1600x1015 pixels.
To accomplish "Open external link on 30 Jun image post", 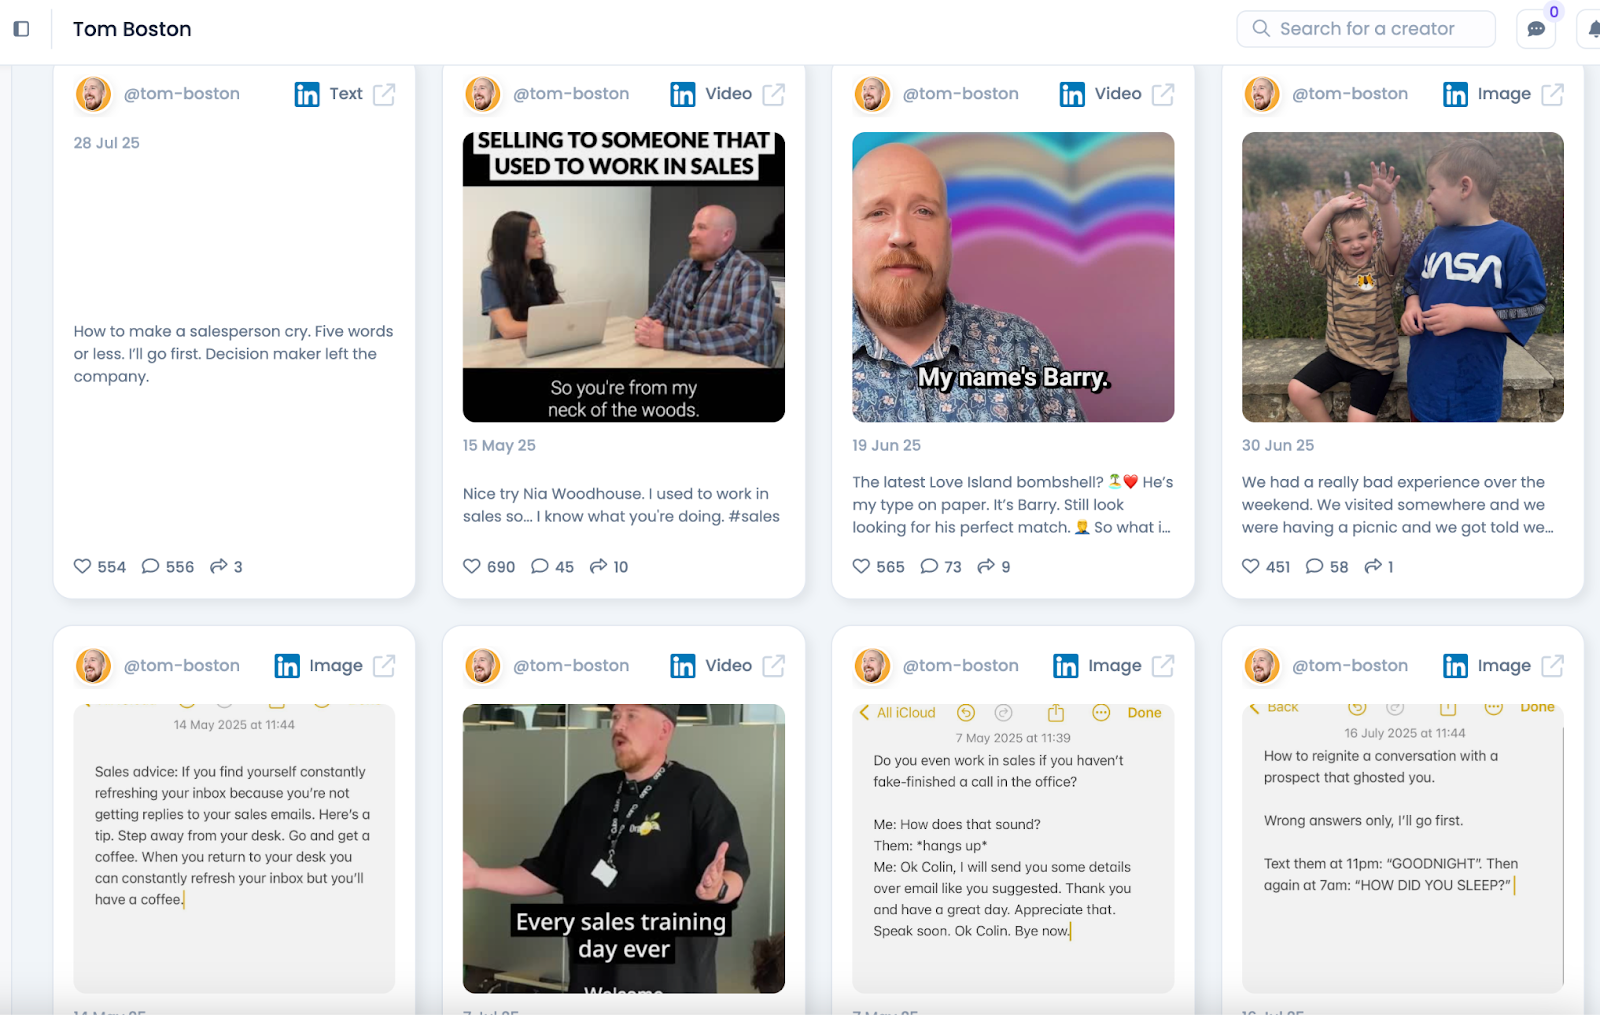I will [1553, 94].
